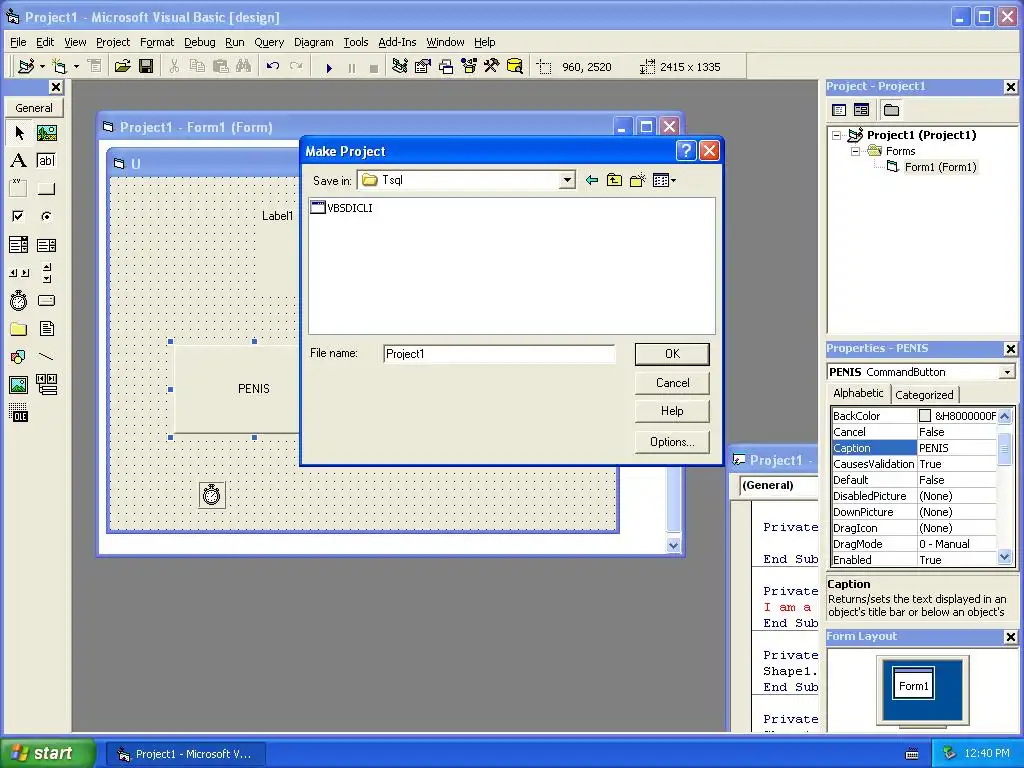This screenshot has width=1024, height=768.
Task: Click the Start button on taskbar
Action: [x=47, y=753]
